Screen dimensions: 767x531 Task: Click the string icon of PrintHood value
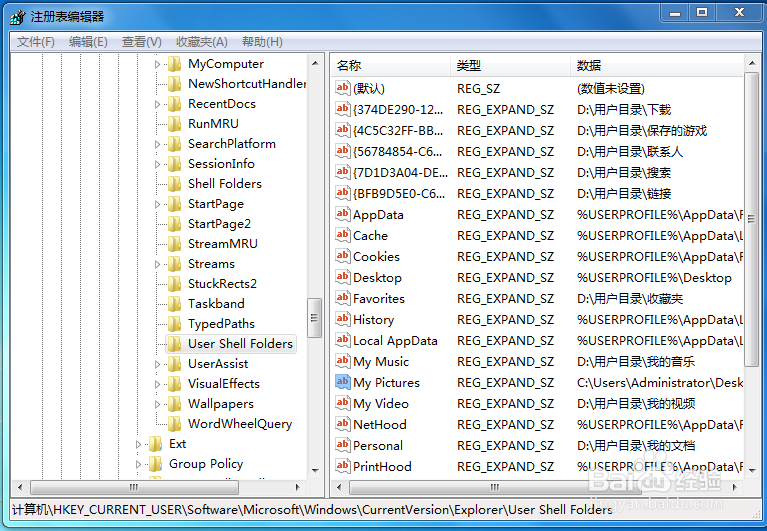[342, 466]
